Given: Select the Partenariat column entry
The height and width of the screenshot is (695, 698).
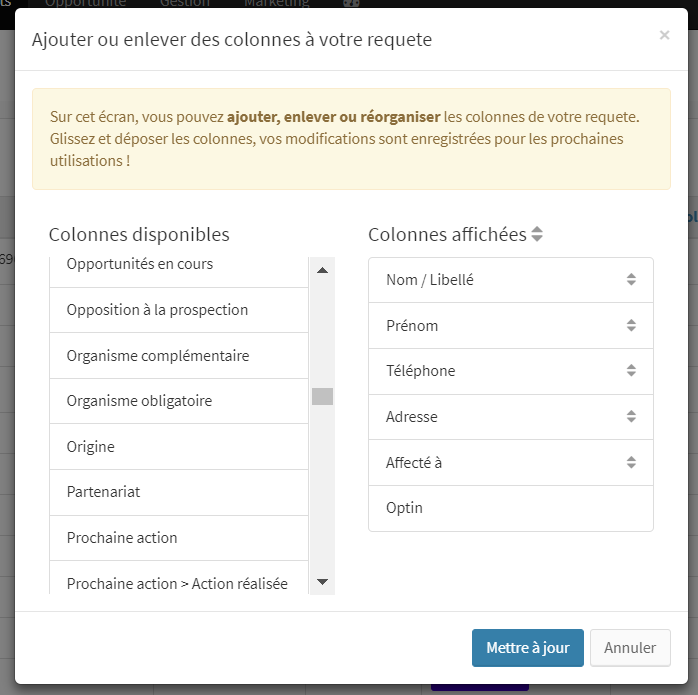Looking at the screenshot, I should 179,492.
